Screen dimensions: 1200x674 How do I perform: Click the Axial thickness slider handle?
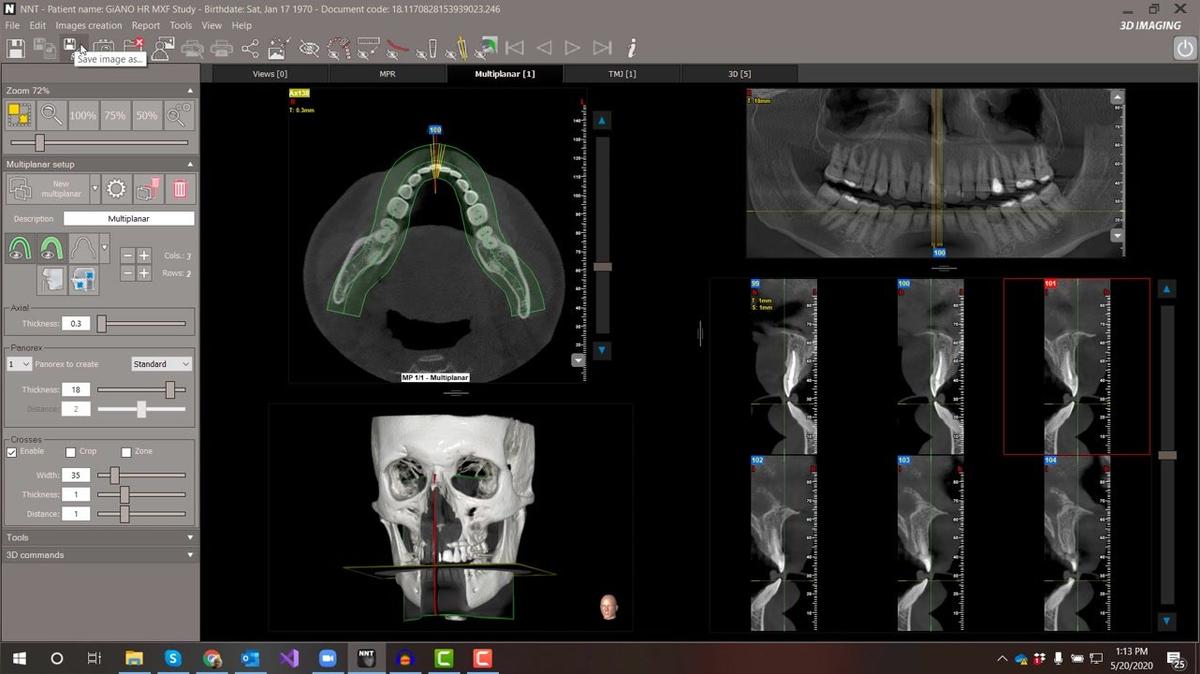tap(102, 323)
